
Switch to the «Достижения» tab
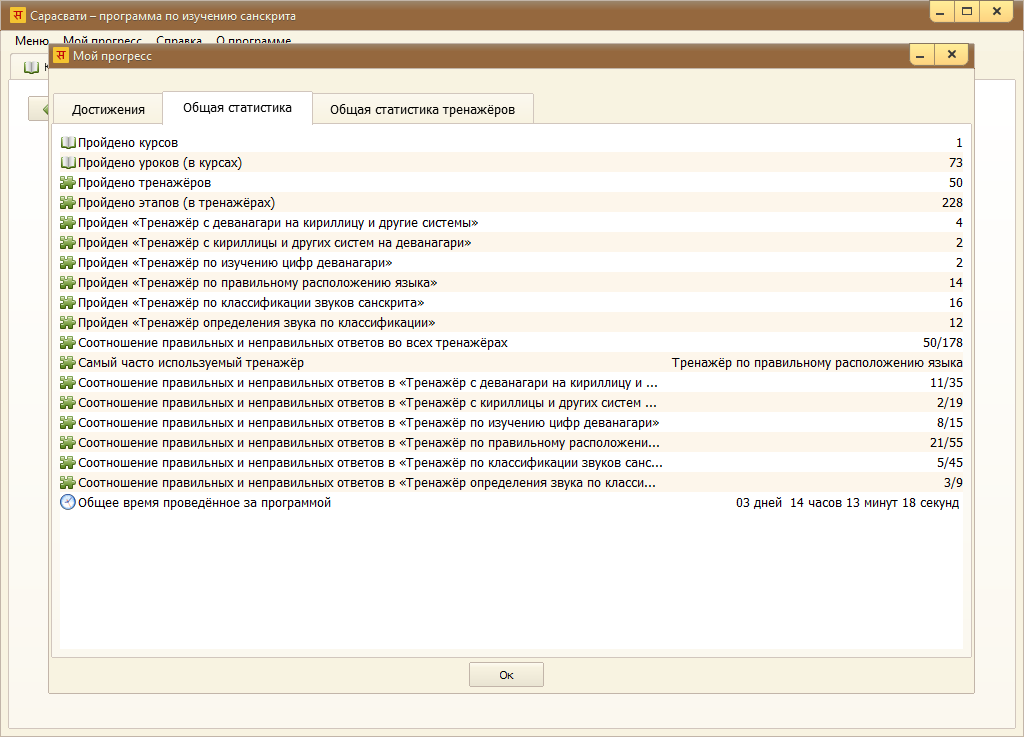107,109
